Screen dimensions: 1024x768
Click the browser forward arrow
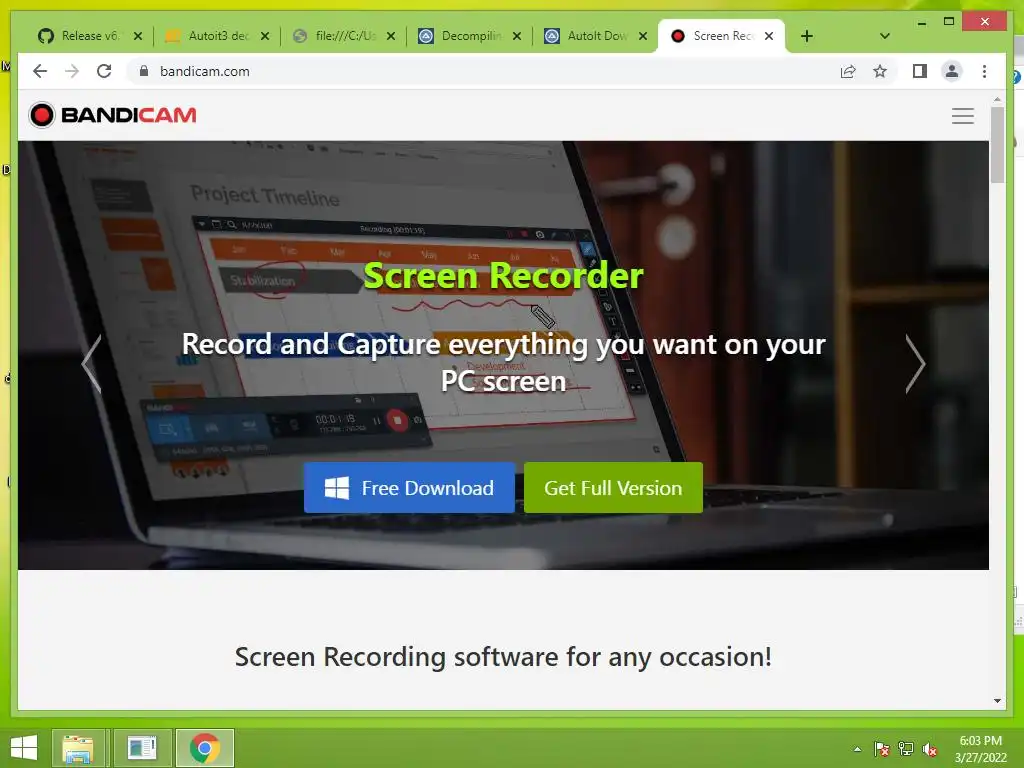pyautogui.click(x=72, y=71)
